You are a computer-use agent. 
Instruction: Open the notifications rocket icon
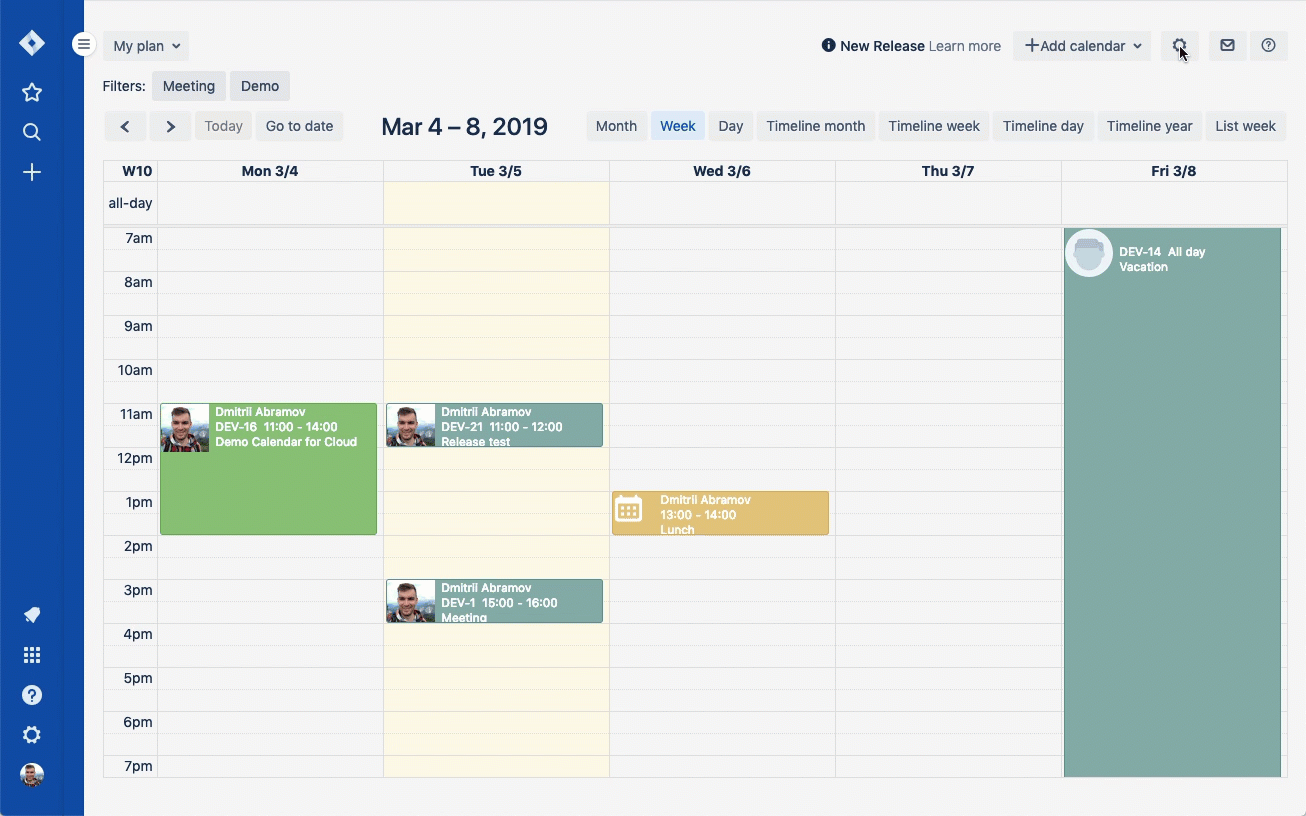(32, 615)
